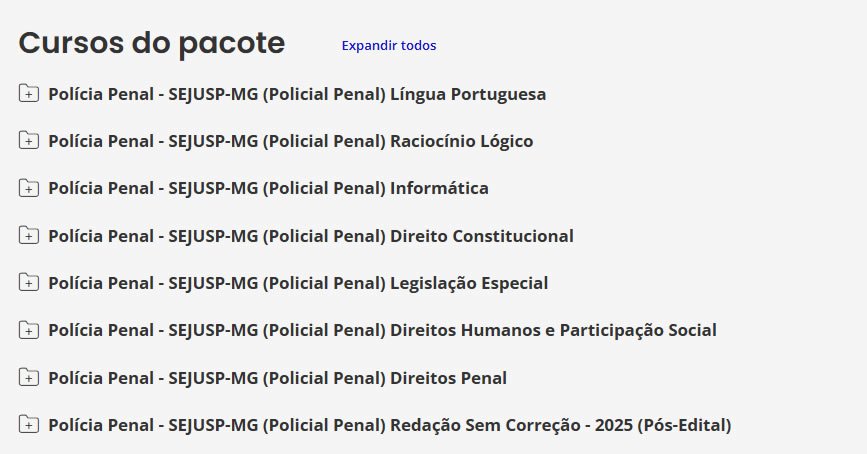Open the Informática course title row
The height and width of the screenshot is (454, 867).
pos(268,188)
